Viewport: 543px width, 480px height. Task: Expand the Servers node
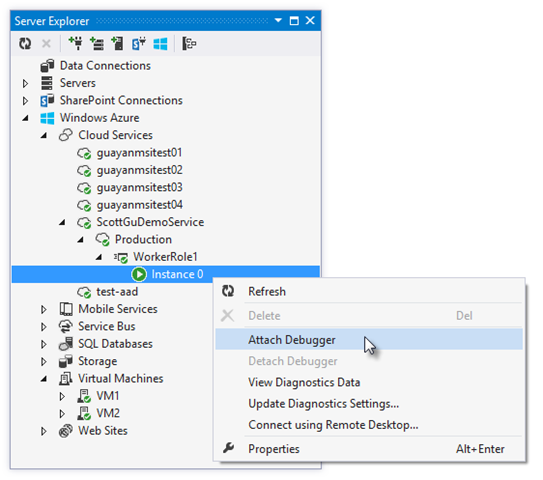point(25,83)
